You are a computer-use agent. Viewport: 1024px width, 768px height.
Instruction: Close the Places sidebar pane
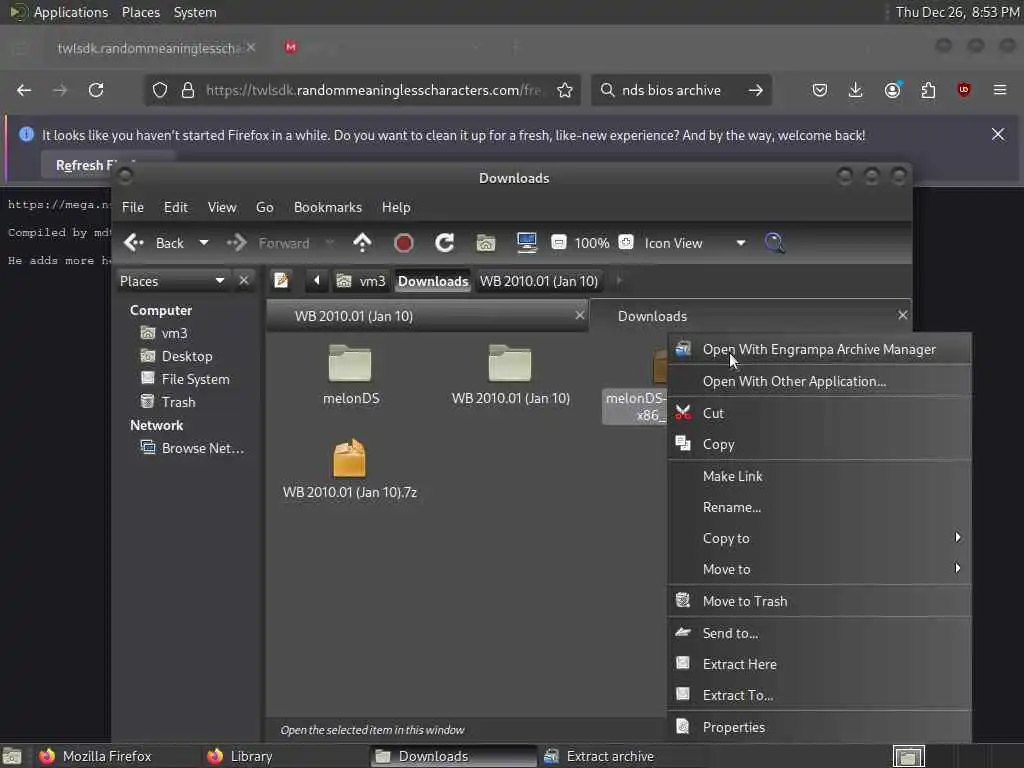[x=244, y=280]
